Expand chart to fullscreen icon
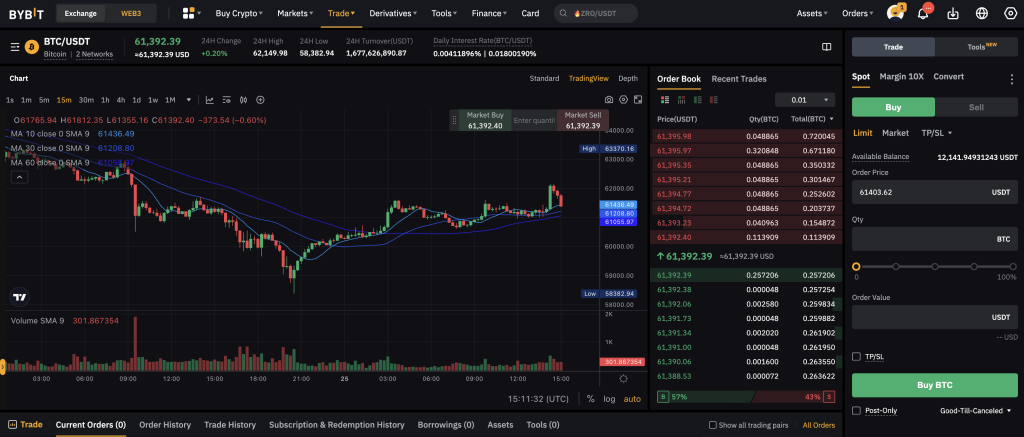This screenshot has width=1024, height=437. (638, 100)
